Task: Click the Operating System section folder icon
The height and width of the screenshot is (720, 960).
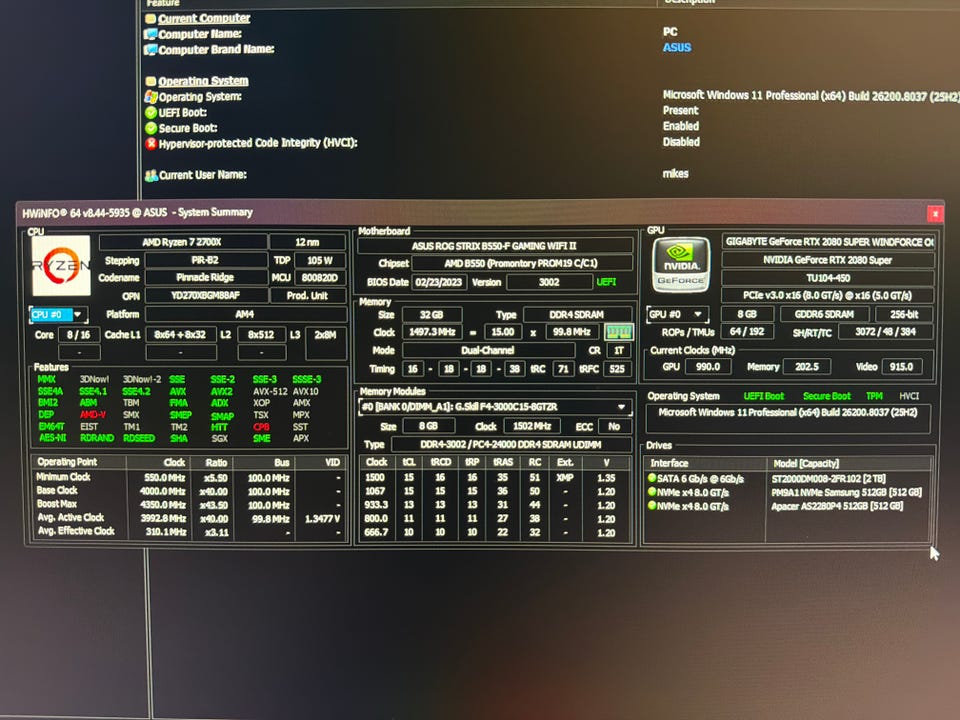Action: [x=151, y=81]
